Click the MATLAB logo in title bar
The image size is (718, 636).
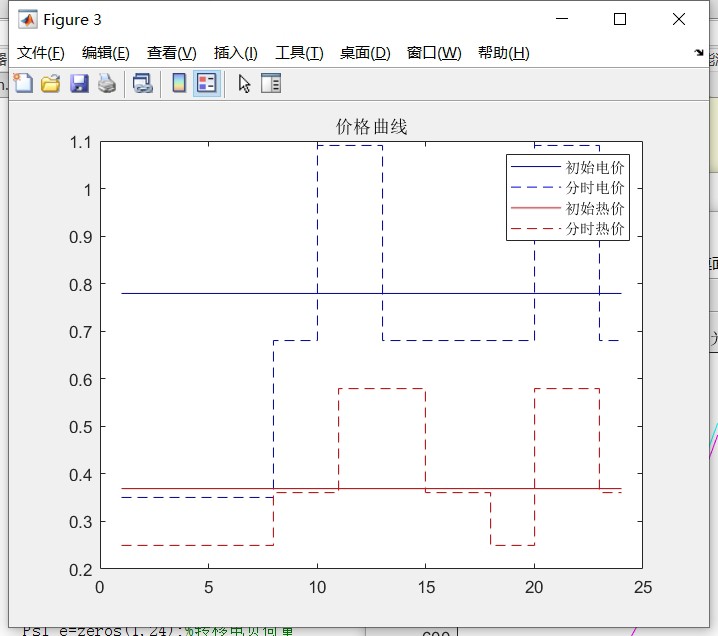28,20
